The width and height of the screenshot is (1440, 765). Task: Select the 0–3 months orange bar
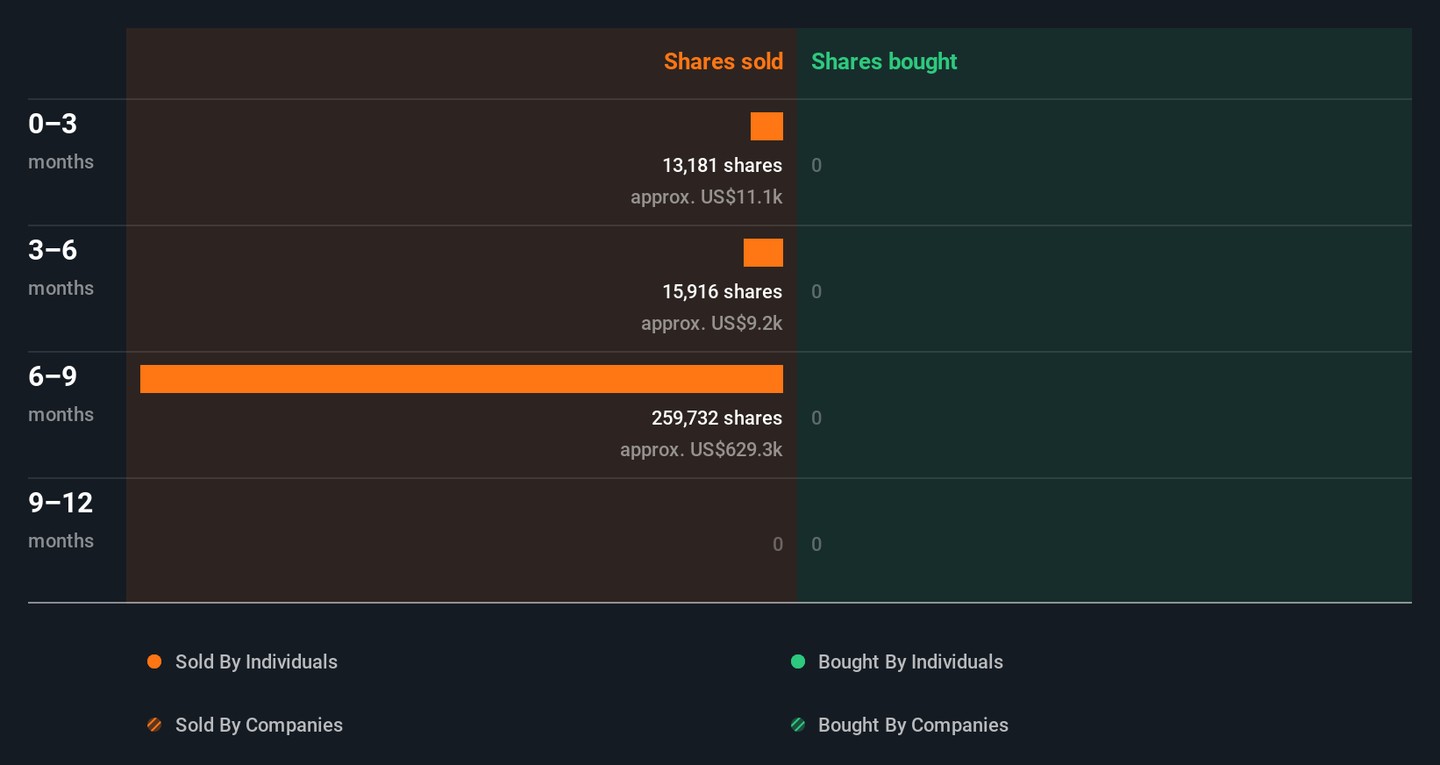(767, 127)
